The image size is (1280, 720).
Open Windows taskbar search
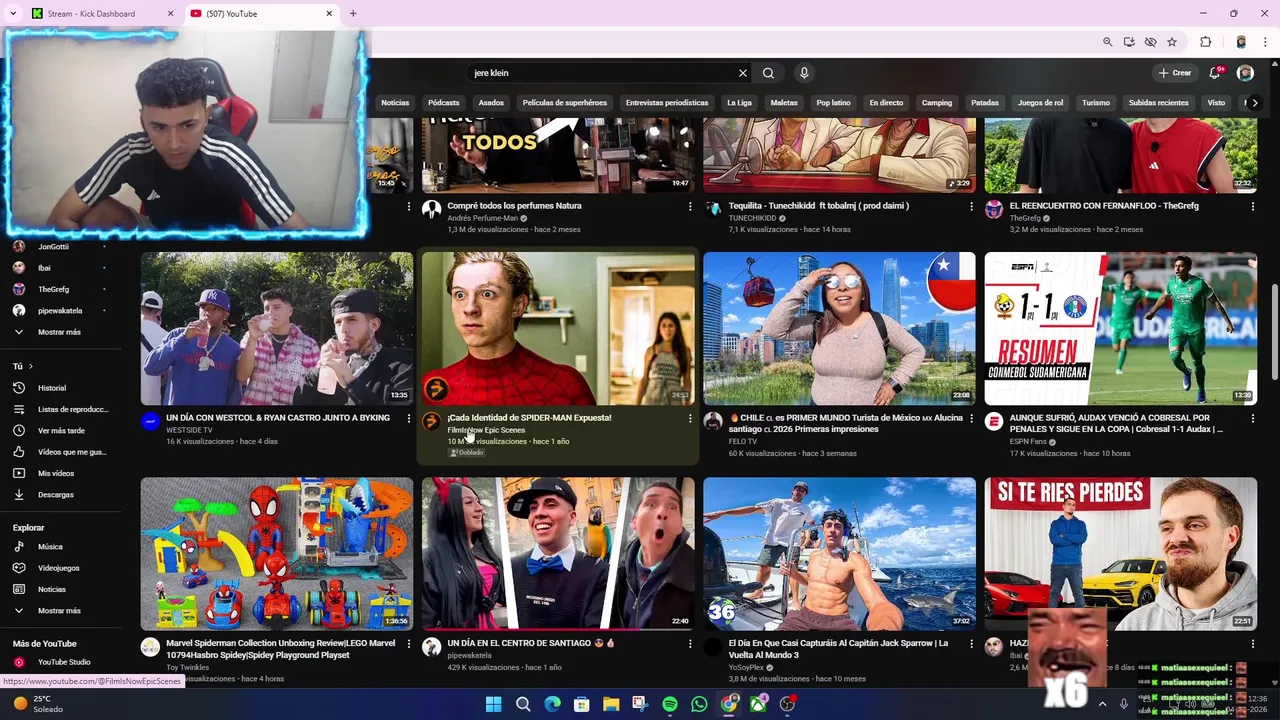coord(523,704)
